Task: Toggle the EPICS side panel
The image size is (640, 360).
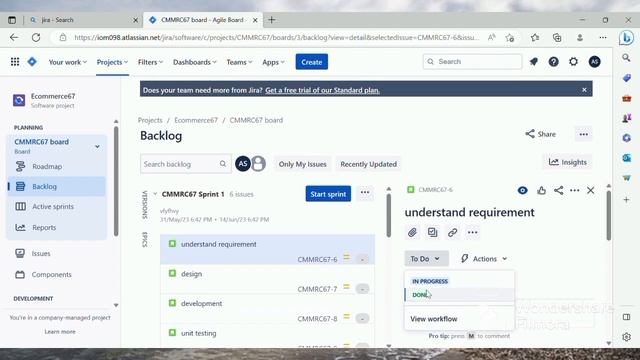Action: [x=144, y=240]
